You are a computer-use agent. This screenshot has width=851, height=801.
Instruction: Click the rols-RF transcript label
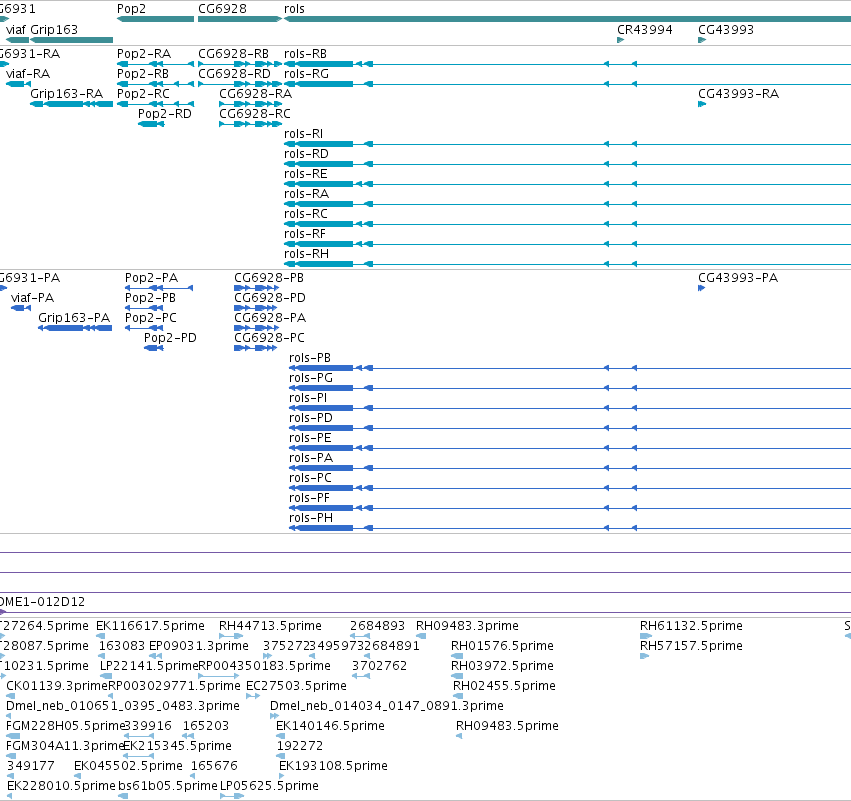[x=305, y=234]
